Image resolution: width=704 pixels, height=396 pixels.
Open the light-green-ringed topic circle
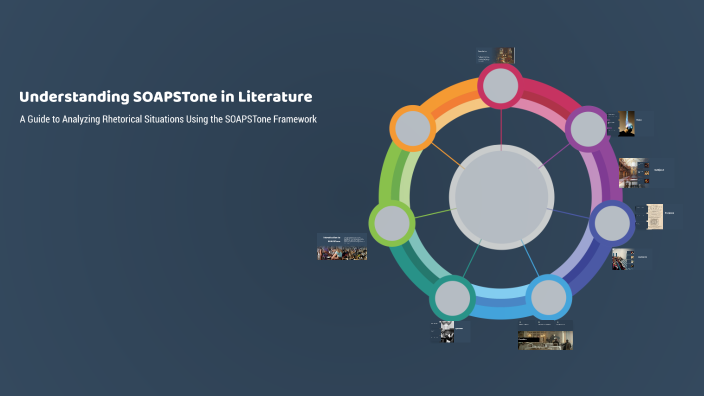[392, 223]
